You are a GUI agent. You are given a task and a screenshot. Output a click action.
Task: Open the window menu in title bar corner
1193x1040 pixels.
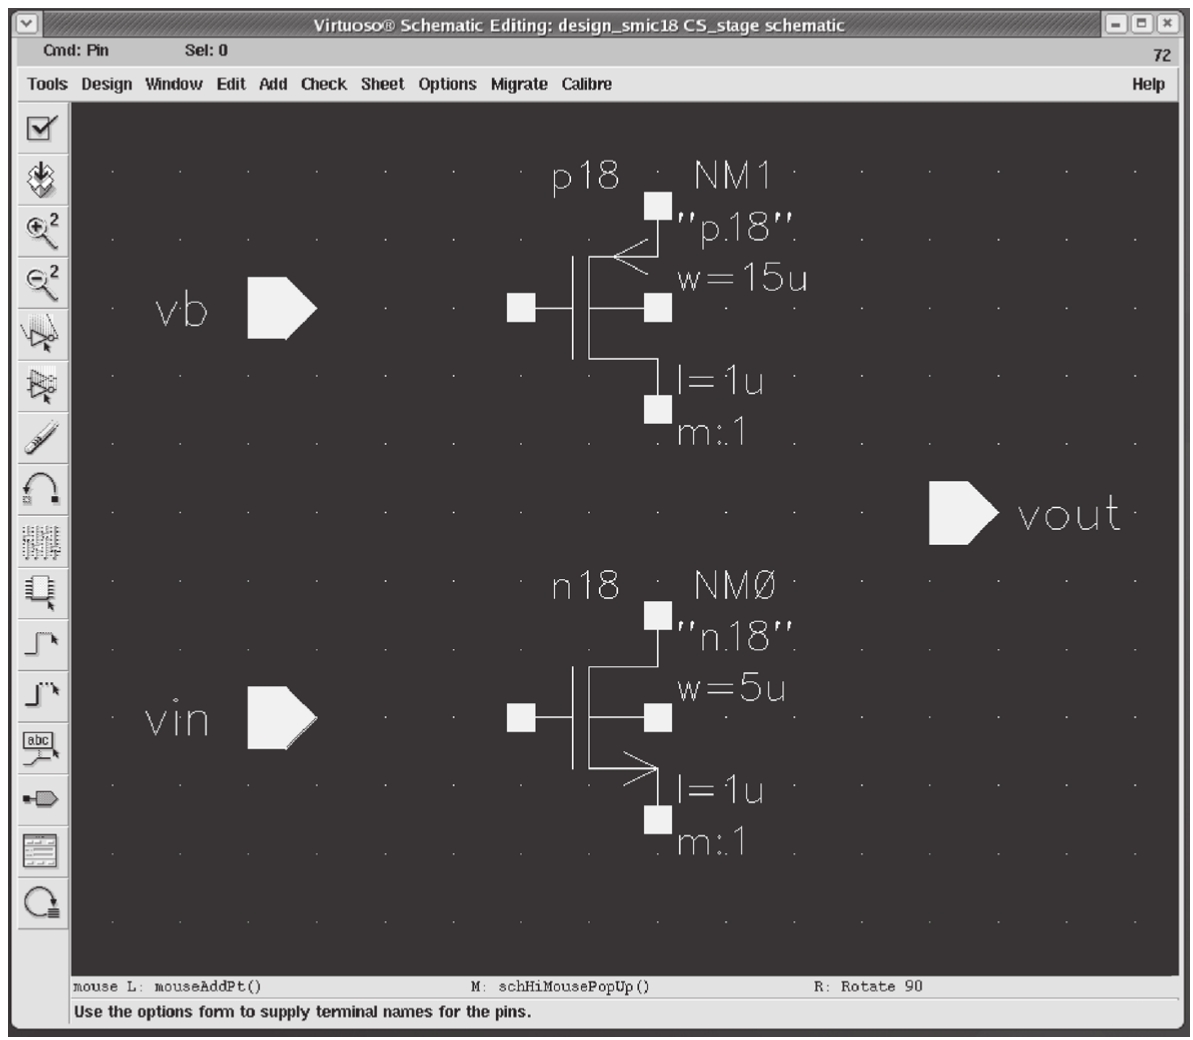(x=27, y=24)
